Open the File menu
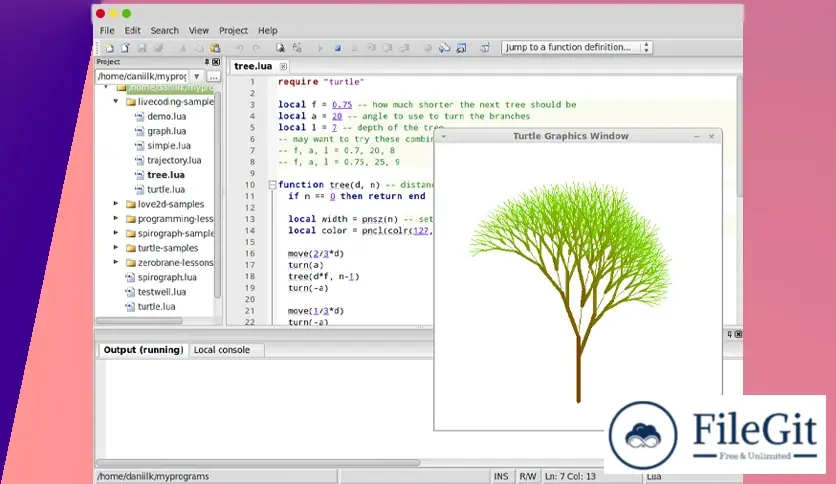The height and width of the screenshot is (484, 836). [x=107, y=30]
